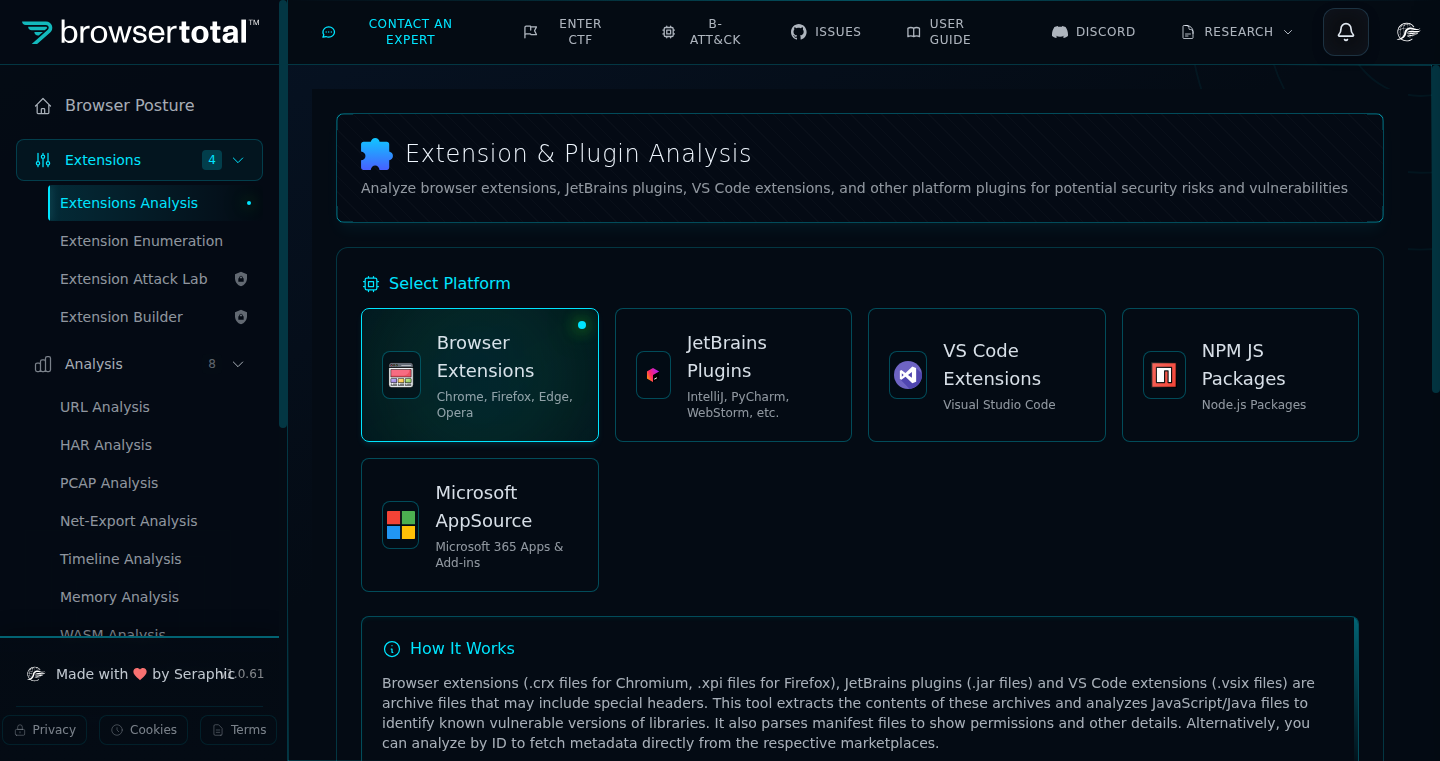Click the NPM logo icon
This screenshot has width=1440, height=761.
coord(1163,375)
